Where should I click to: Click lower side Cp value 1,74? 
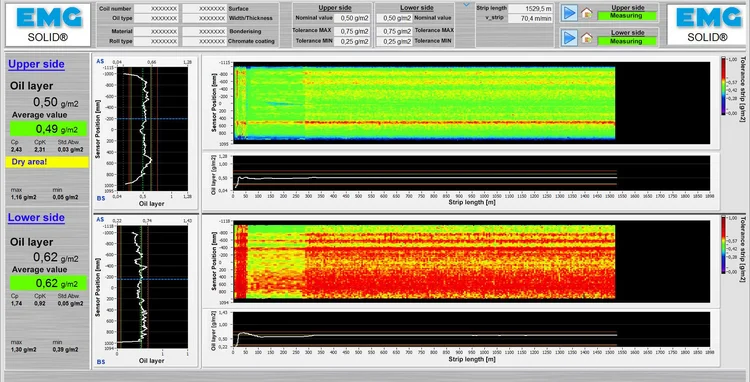click(x=16, y=303)
